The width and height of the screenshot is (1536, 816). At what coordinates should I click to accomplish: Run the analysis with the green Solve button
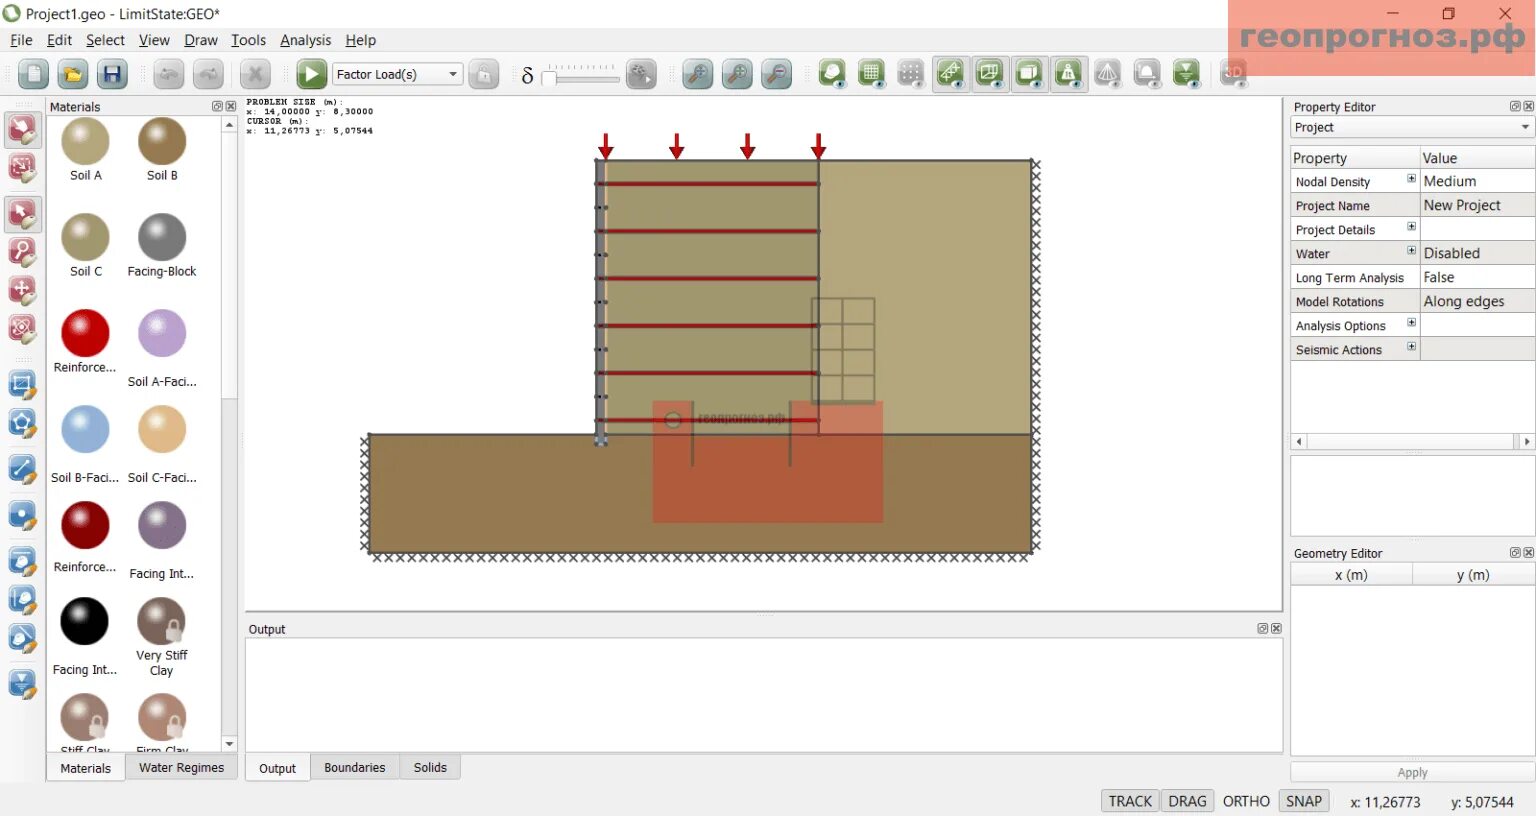point(311,74)
